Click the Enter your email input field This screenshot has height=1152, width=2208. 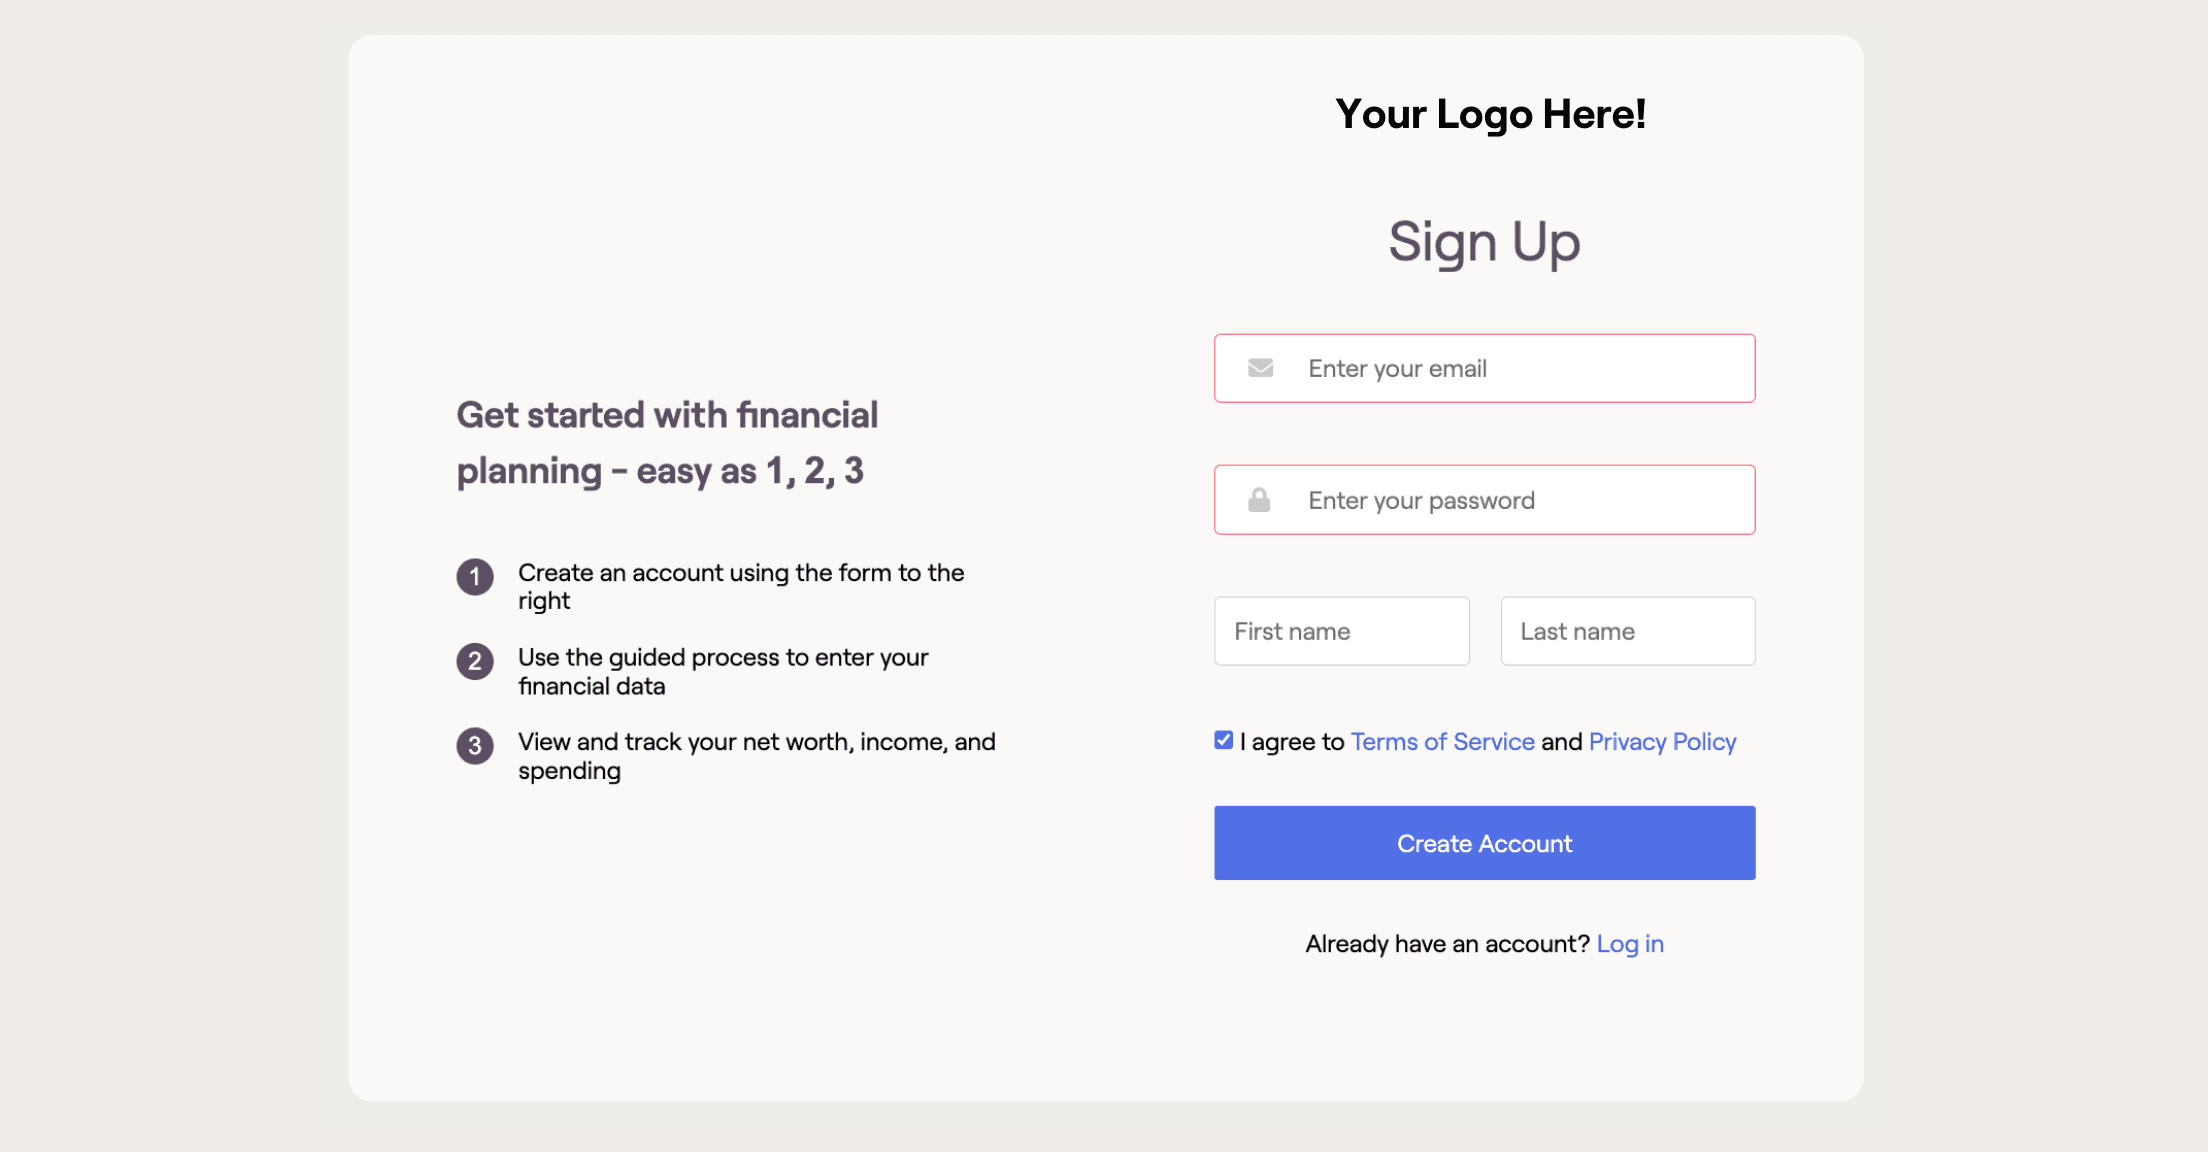tap(1484, 368)
